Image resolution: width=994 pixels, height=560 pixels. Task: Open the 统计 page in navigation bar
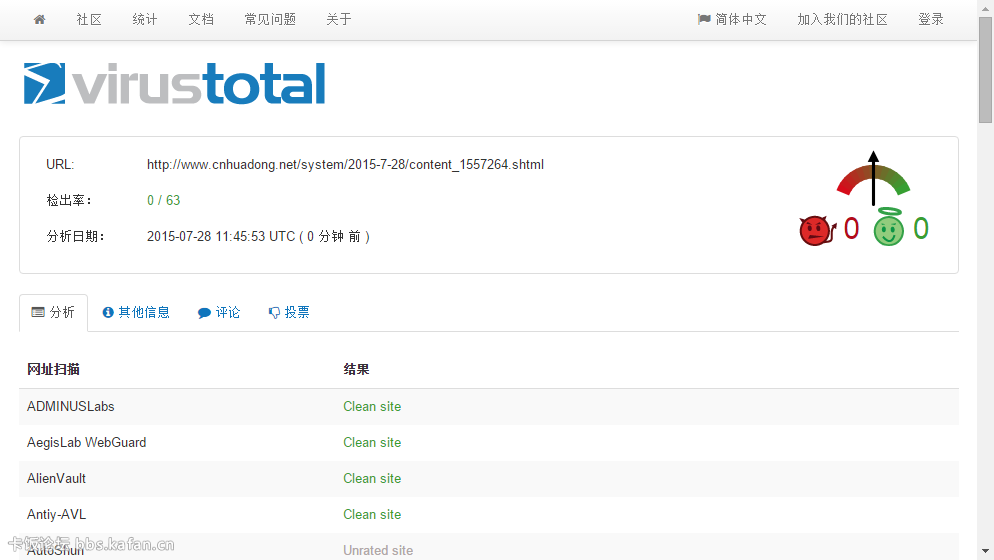[x=145, y=20]
